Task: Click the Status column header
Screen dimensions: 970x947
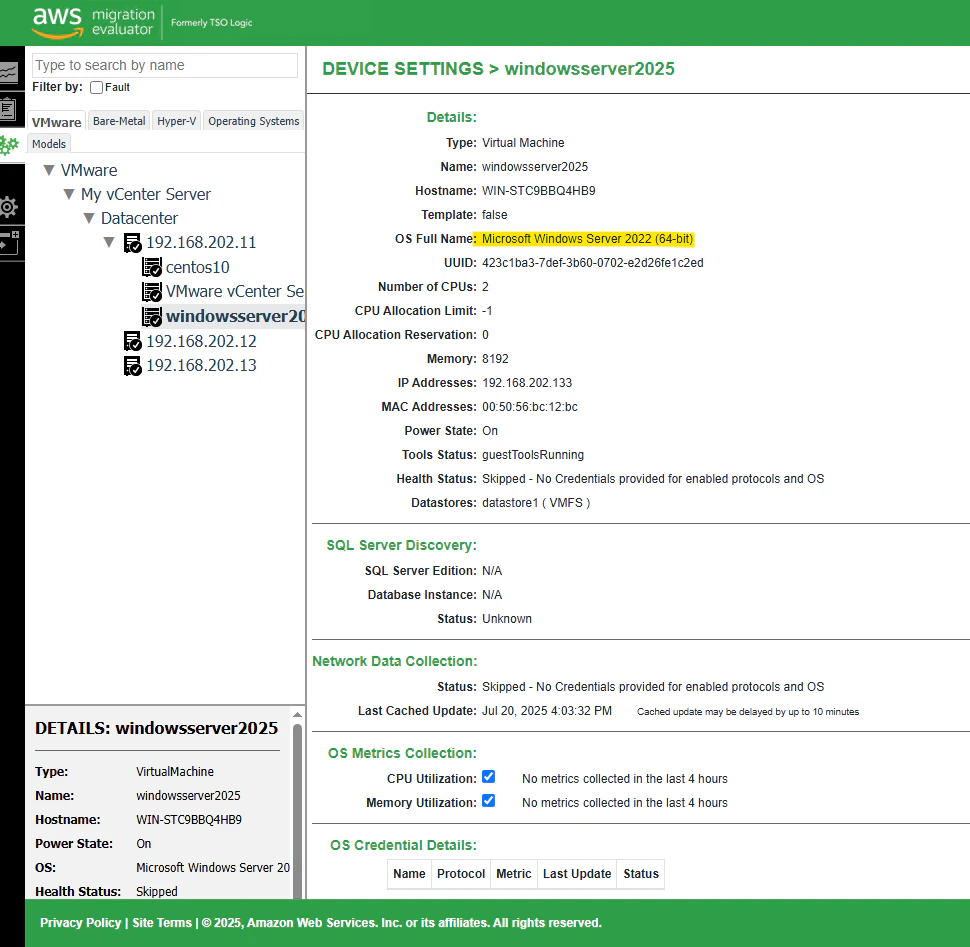Action: tap(641, 874)
